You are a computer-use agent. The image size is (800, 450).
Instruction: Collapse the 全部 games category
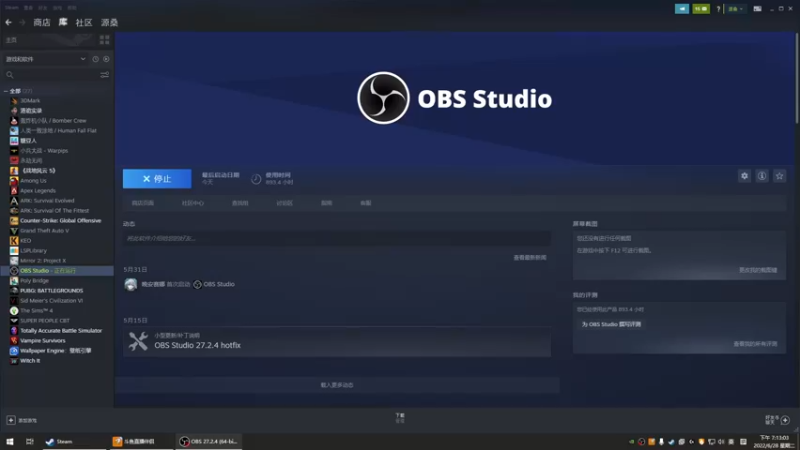click(6, 91)
